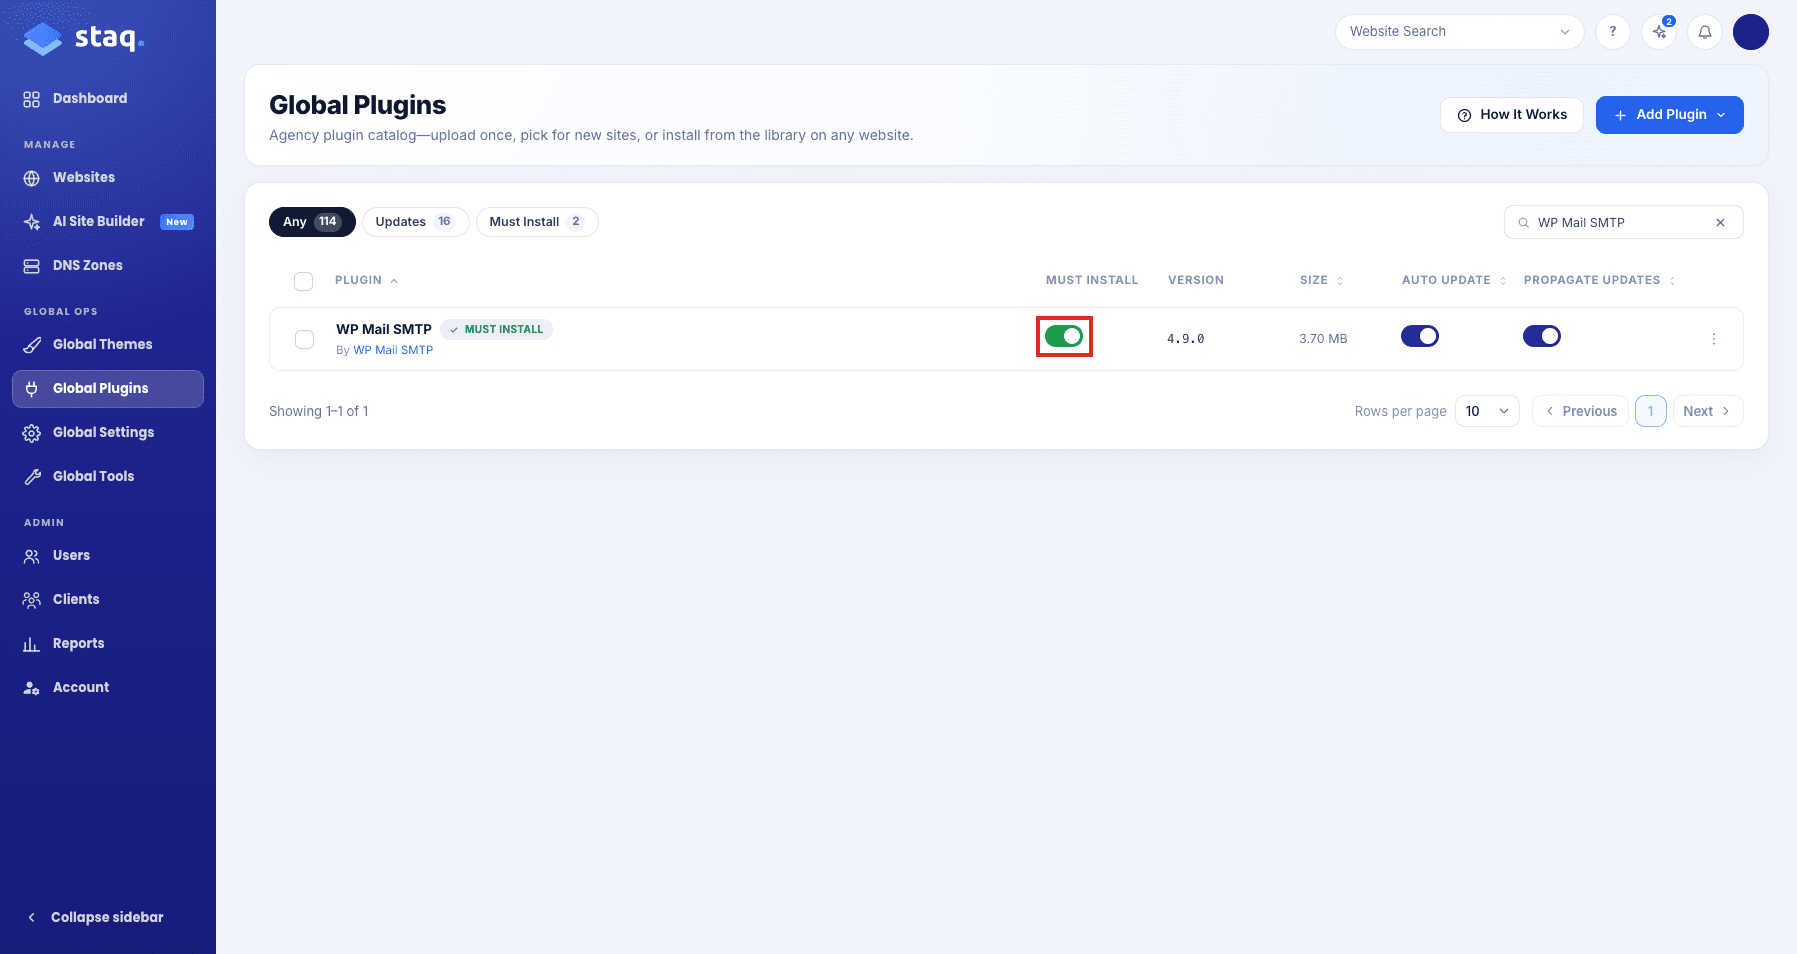Open the help question mark icon

[1612, 32]
